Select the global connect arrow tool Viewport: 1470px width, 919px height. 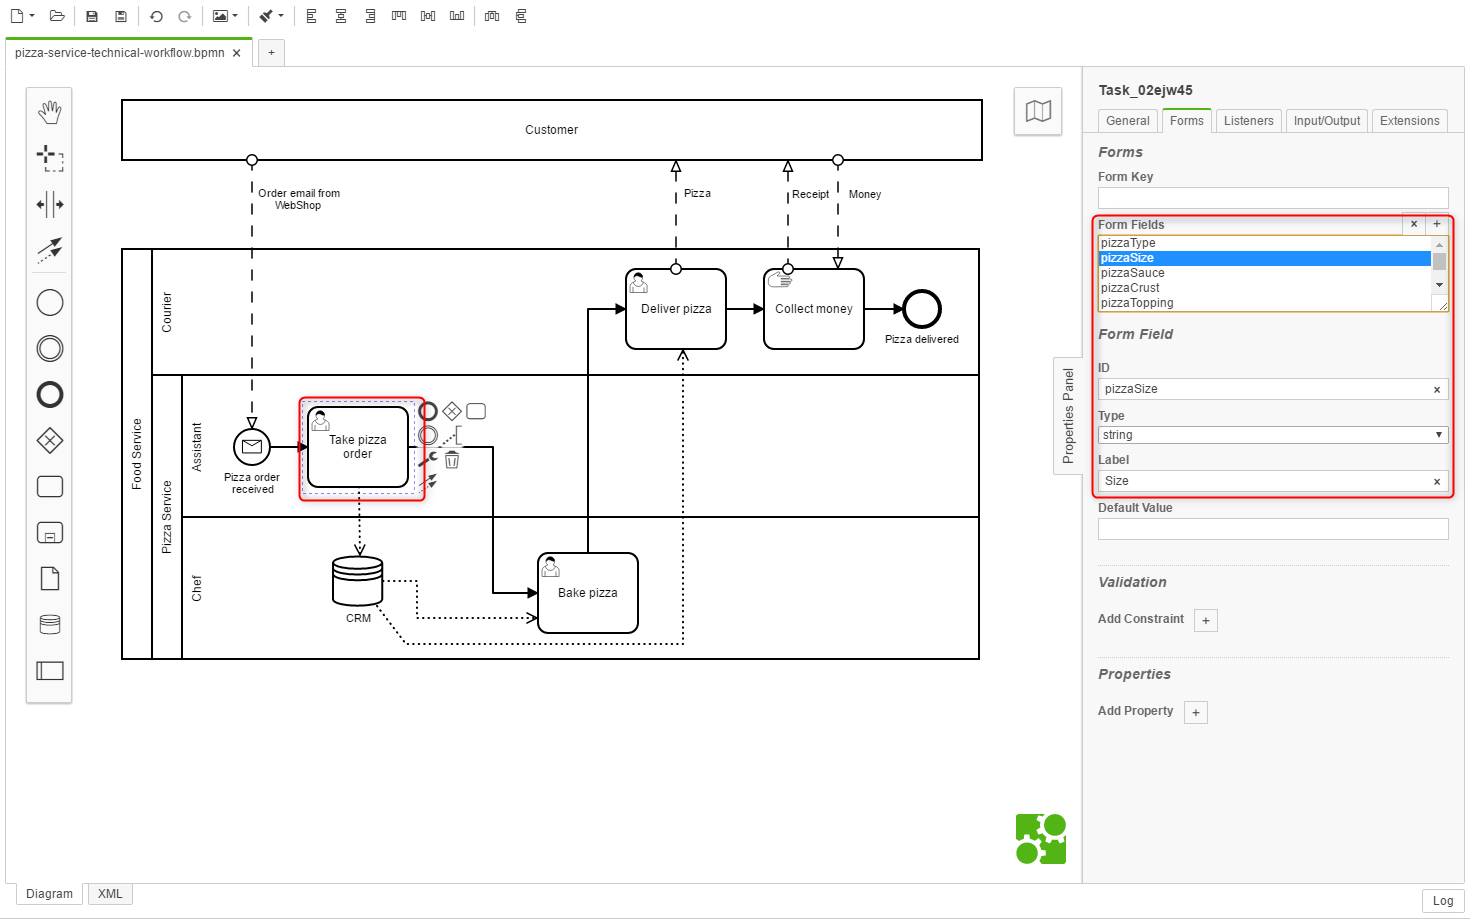point(49,248)
